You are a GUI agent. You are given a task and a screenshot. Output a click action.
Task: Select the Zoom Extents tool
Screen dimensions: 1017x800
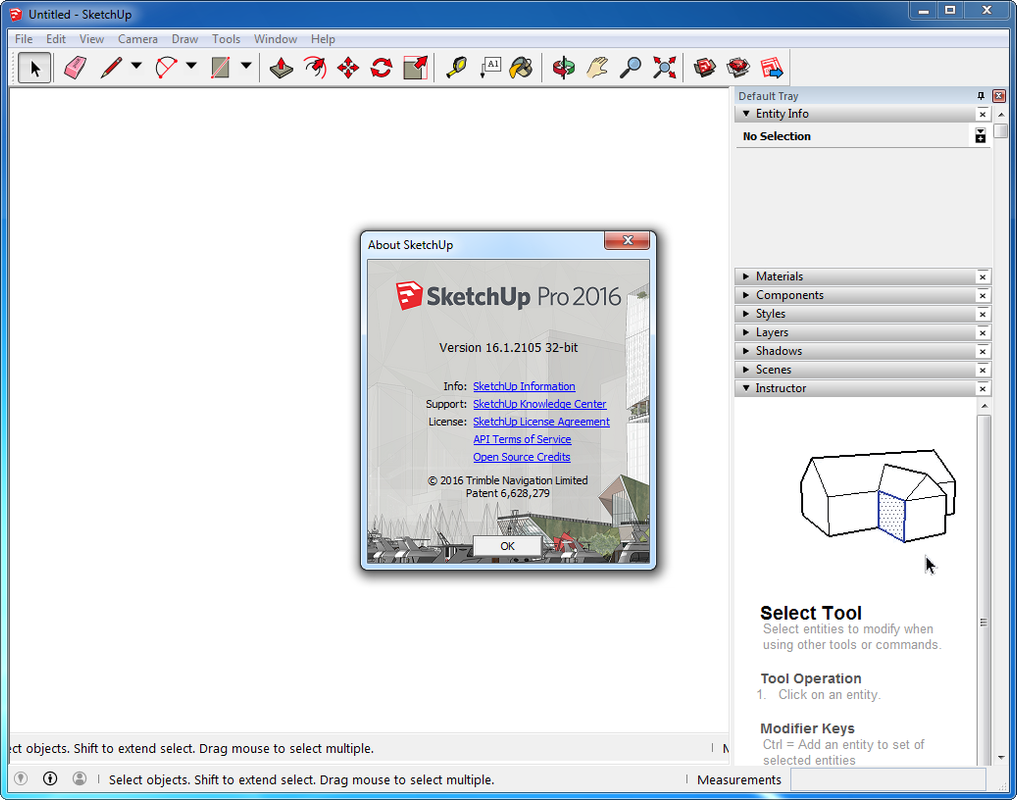pos(664,67)
